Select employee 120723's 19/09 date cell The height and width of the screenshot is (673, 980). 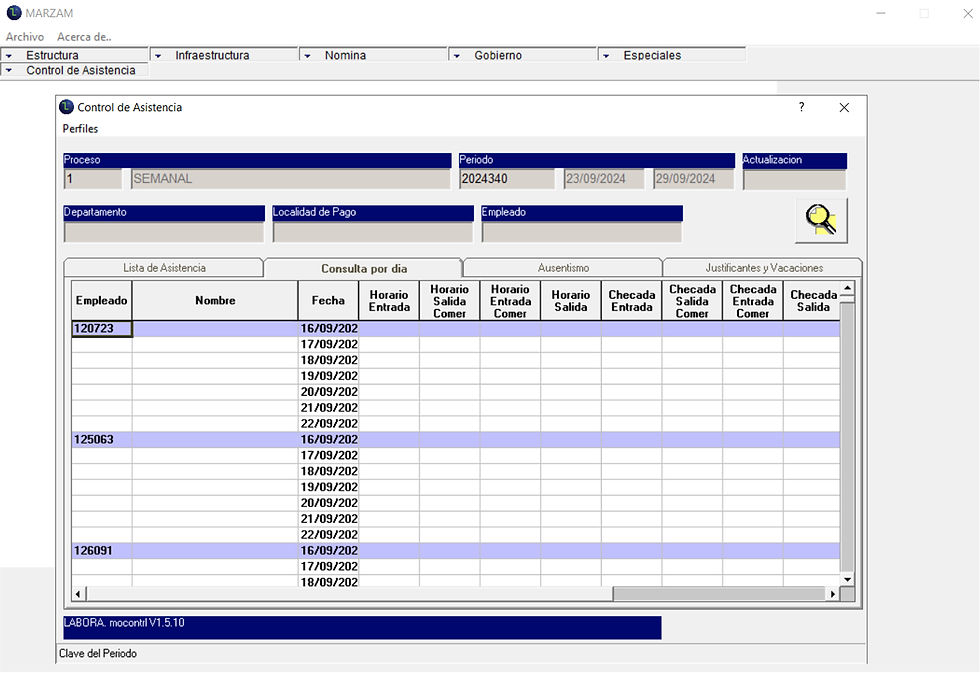point(328,376)
